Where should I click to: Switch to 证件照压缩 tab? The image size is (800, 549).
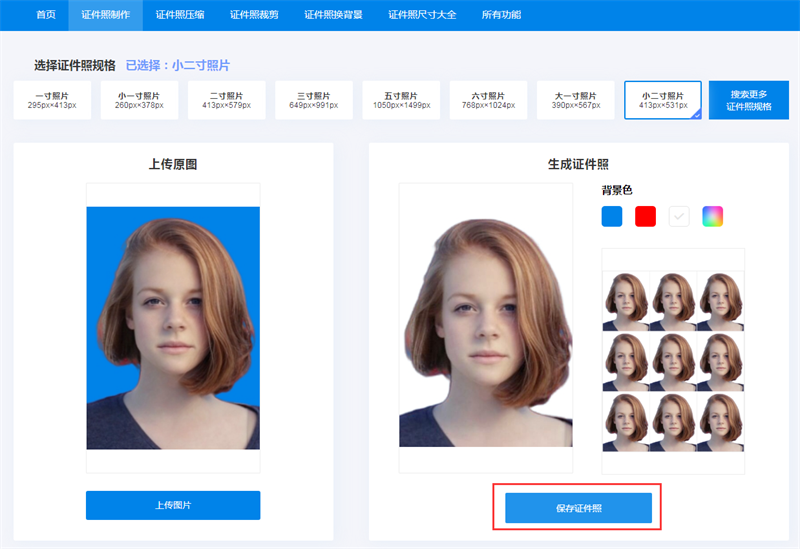click(x=179, y=15)
